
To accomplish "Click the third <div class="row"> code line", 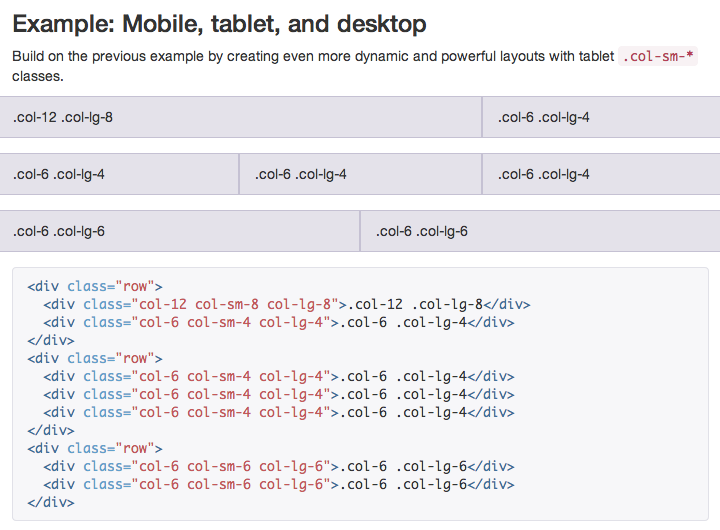I will 94,448.
